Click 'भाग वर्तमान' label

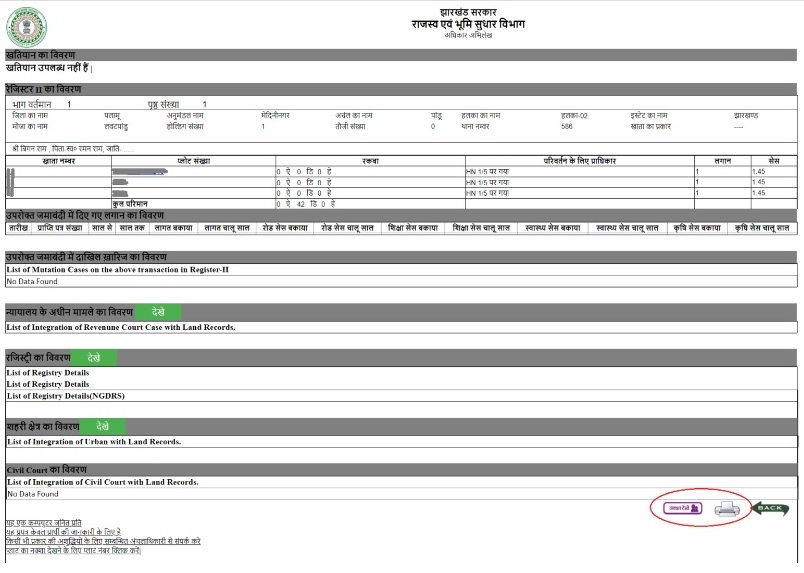32,104
